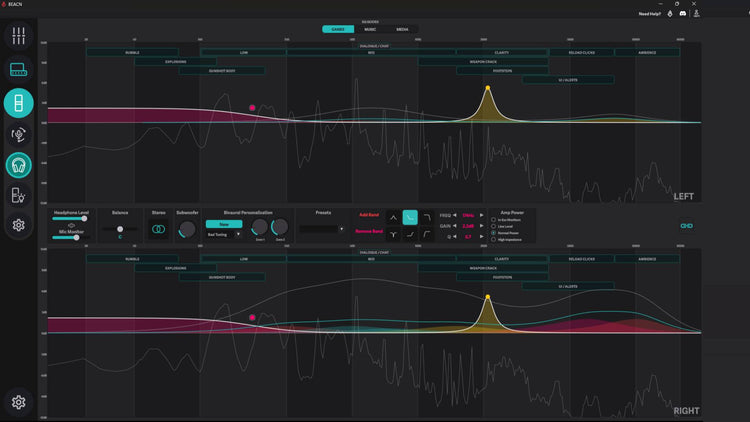Increase FREQ with right arrow
The image size is (750, 422).
(x=482, y=215)
